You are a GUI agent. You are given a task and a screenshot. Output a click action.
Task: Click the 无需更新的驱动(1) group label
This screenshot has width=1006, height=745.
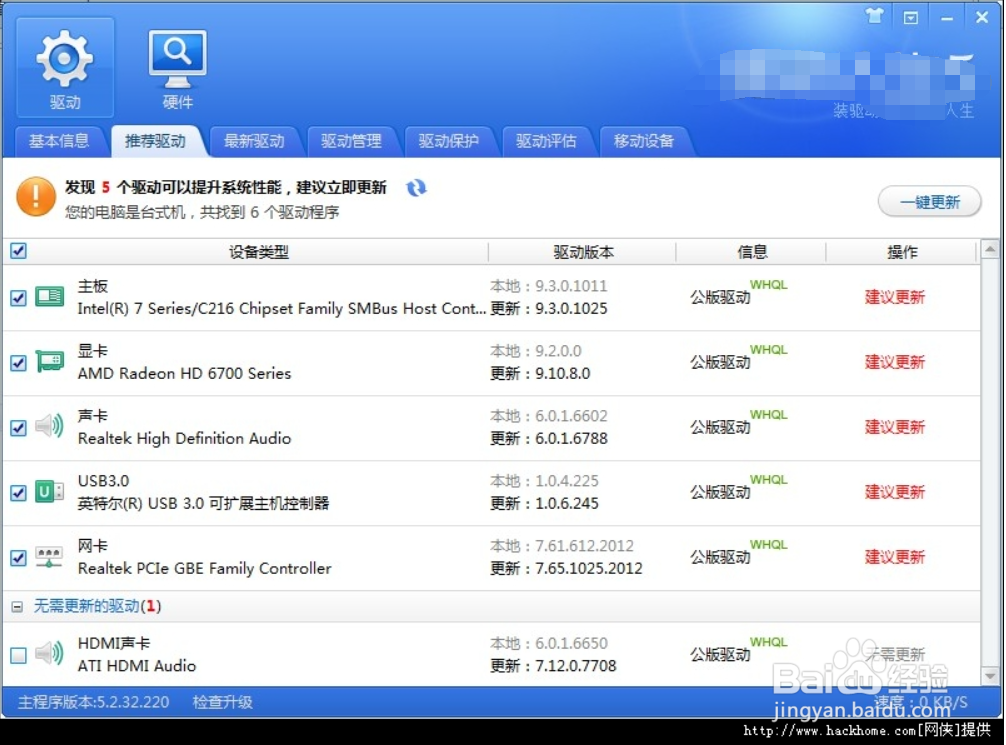[98, 606]
